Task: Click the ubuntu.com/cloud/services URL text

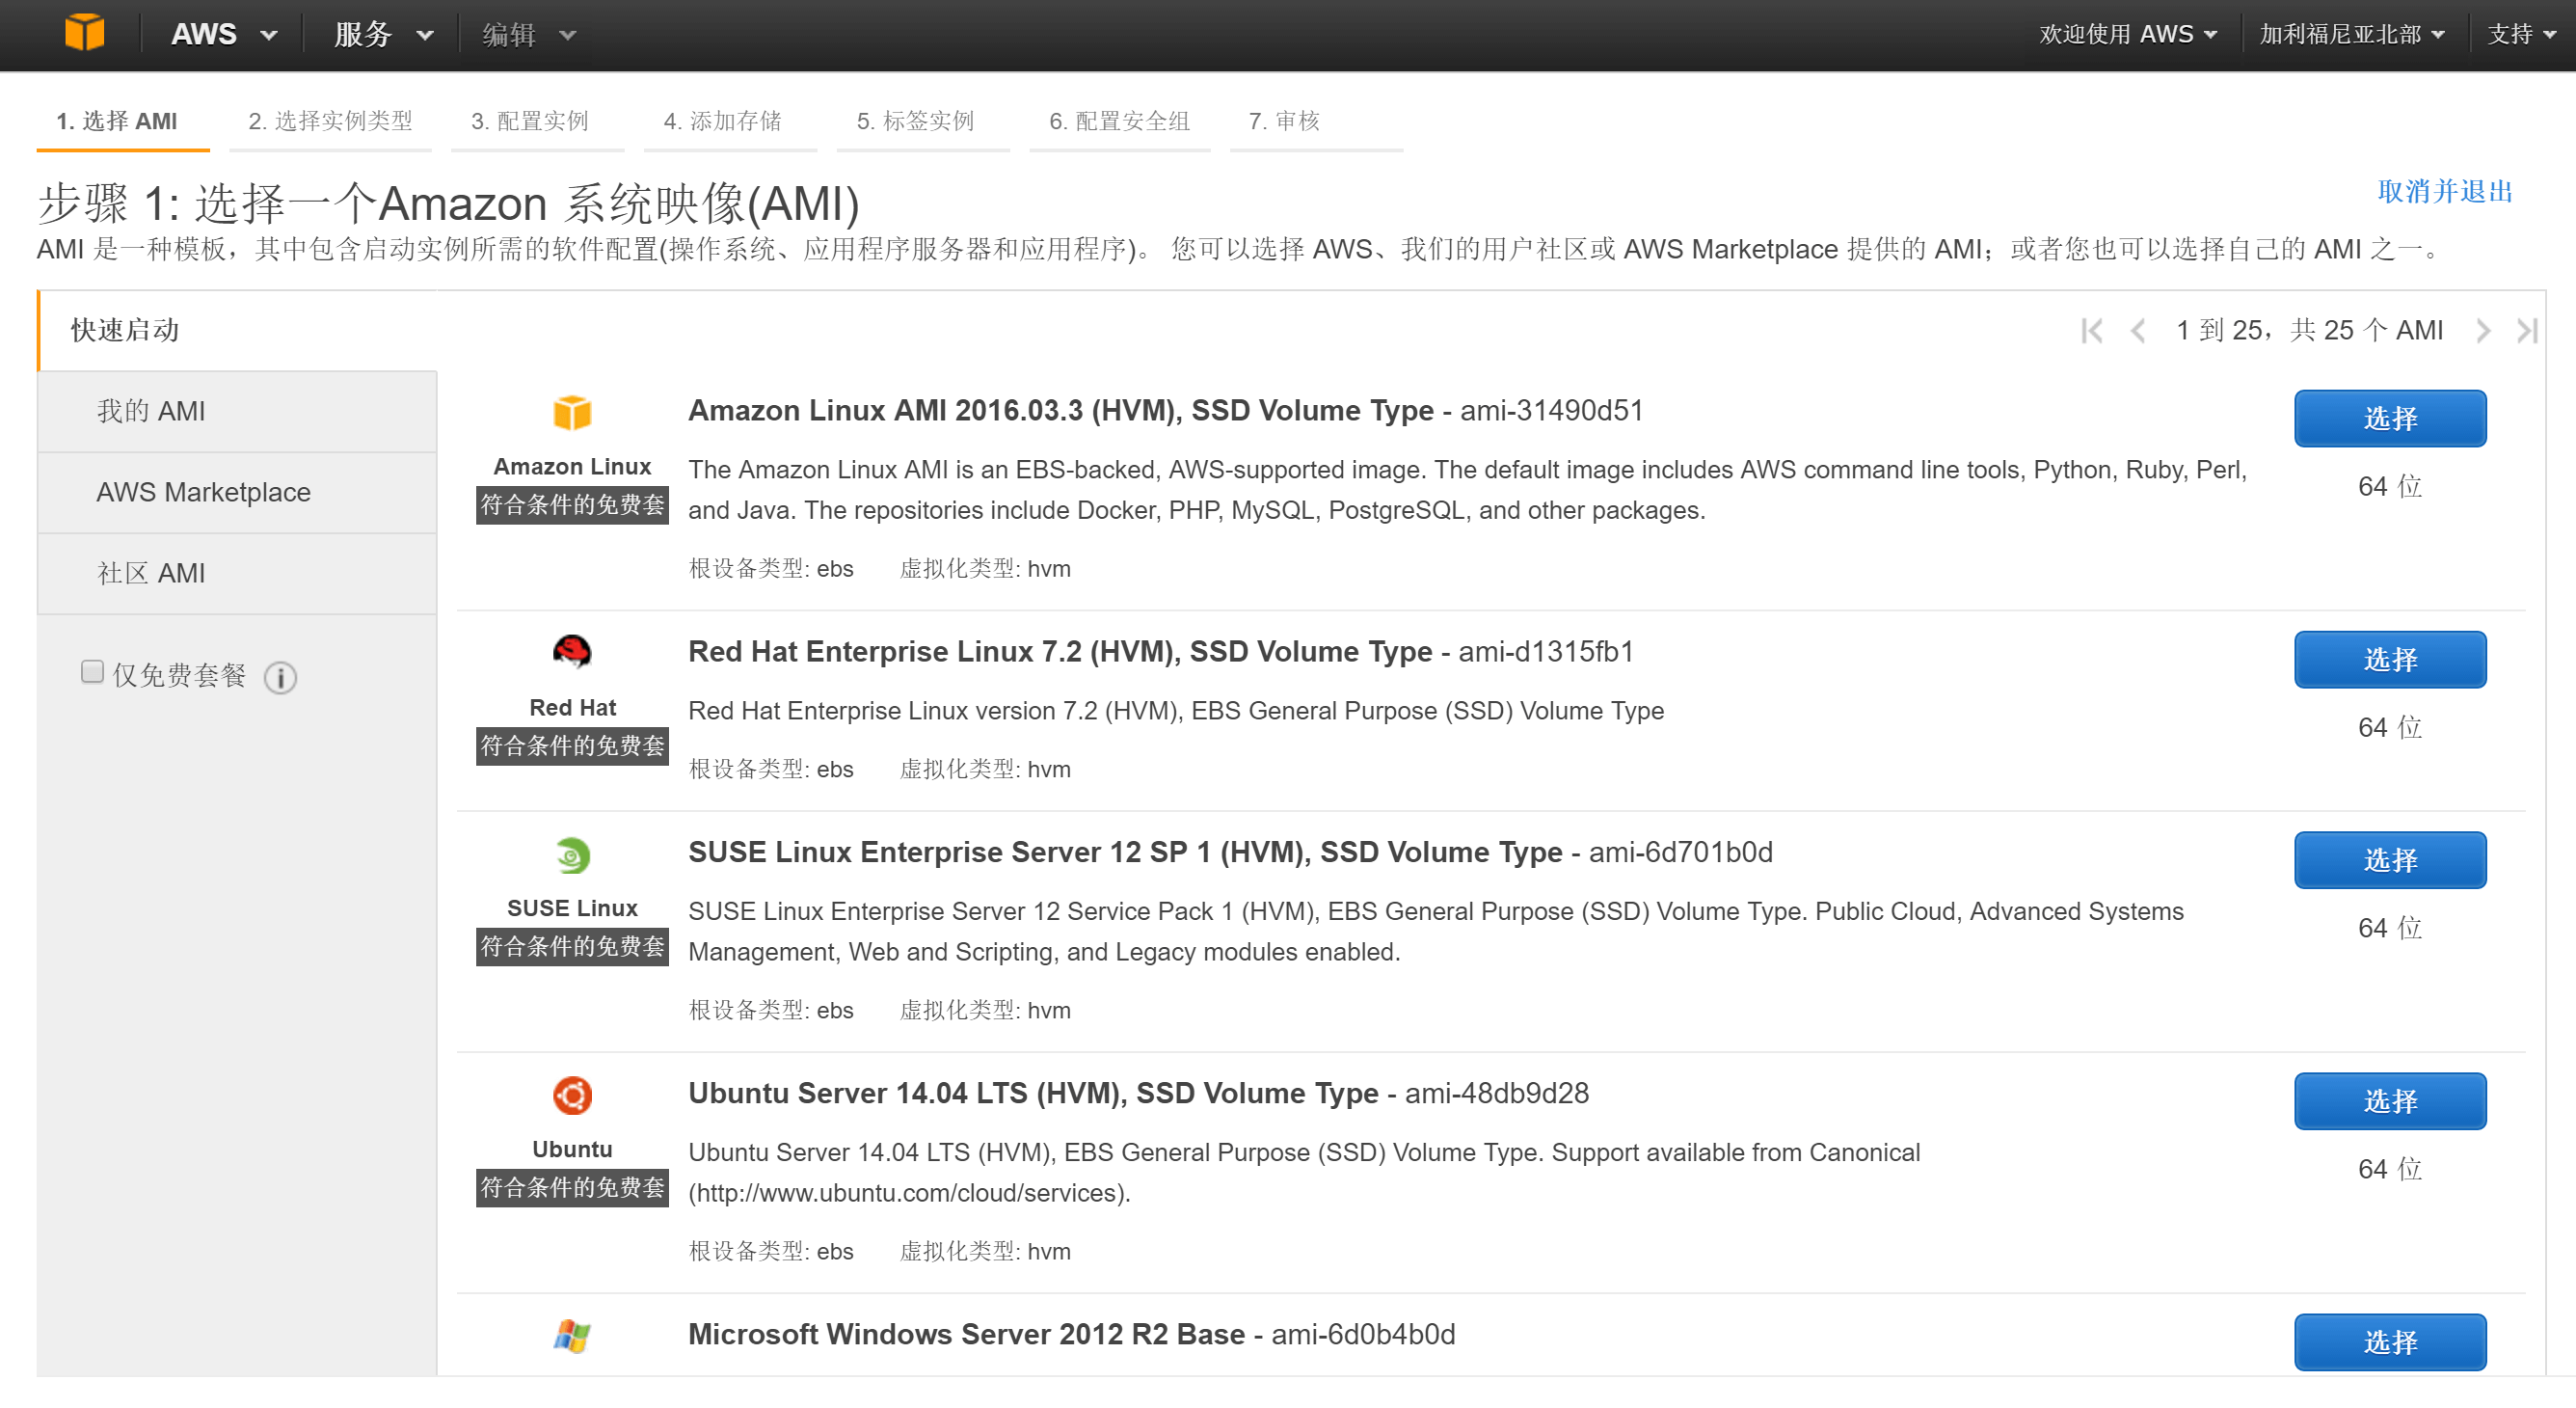Action: point(909,1193)
